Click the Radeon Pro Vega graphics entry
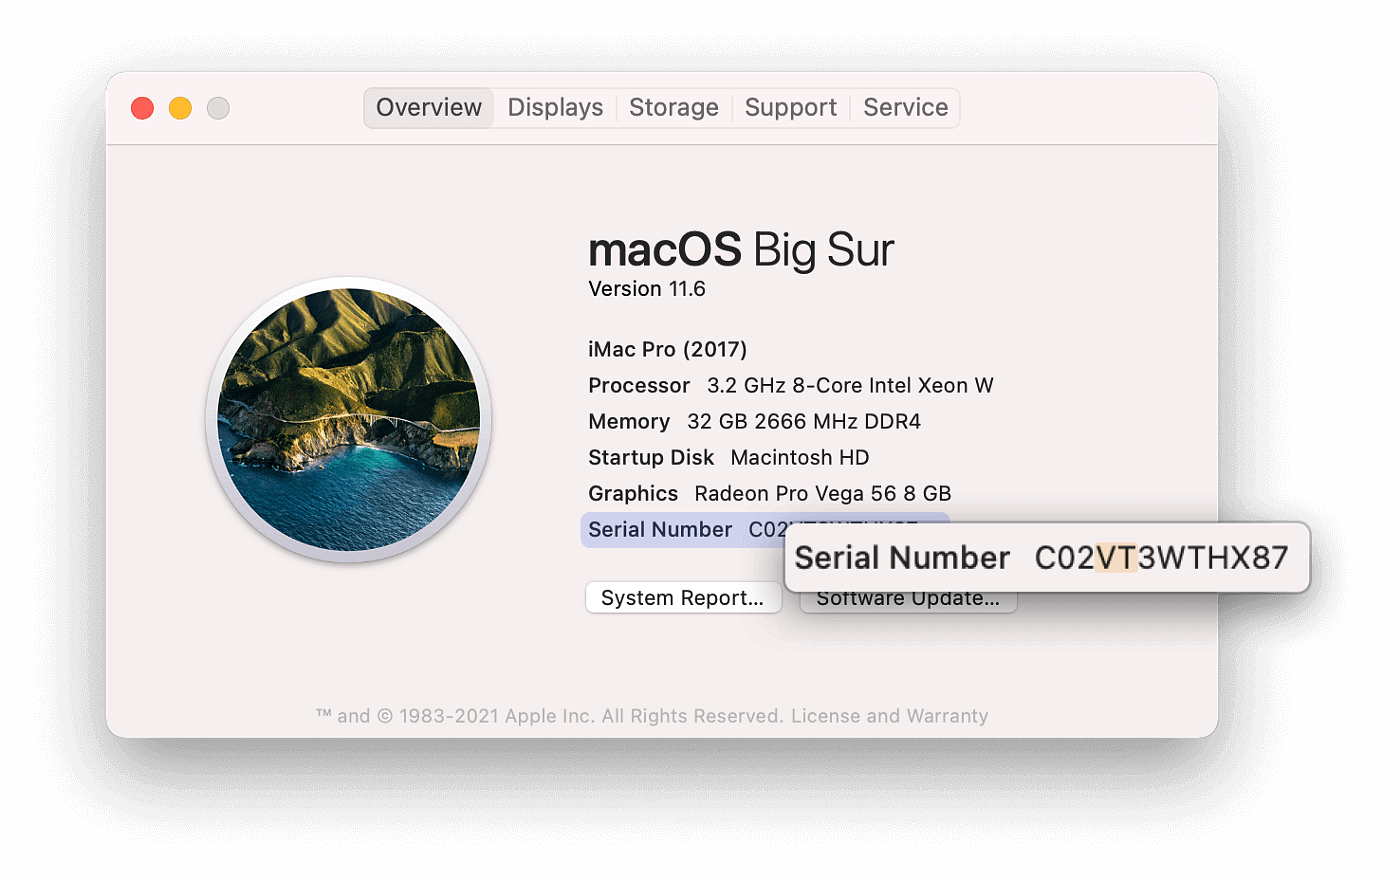This screenshot has width=1400, height=878. [822, 493]
